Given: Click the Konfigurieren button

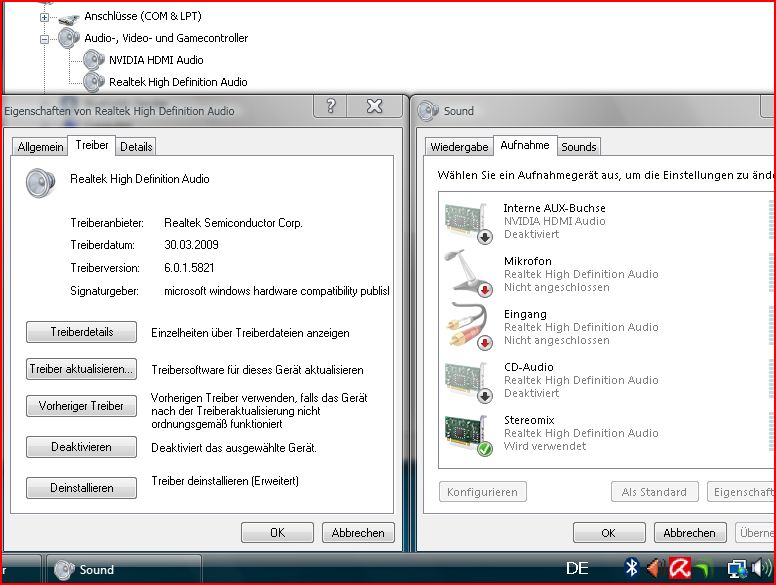Looking at the screenshot, I should (x=483, y=492).
